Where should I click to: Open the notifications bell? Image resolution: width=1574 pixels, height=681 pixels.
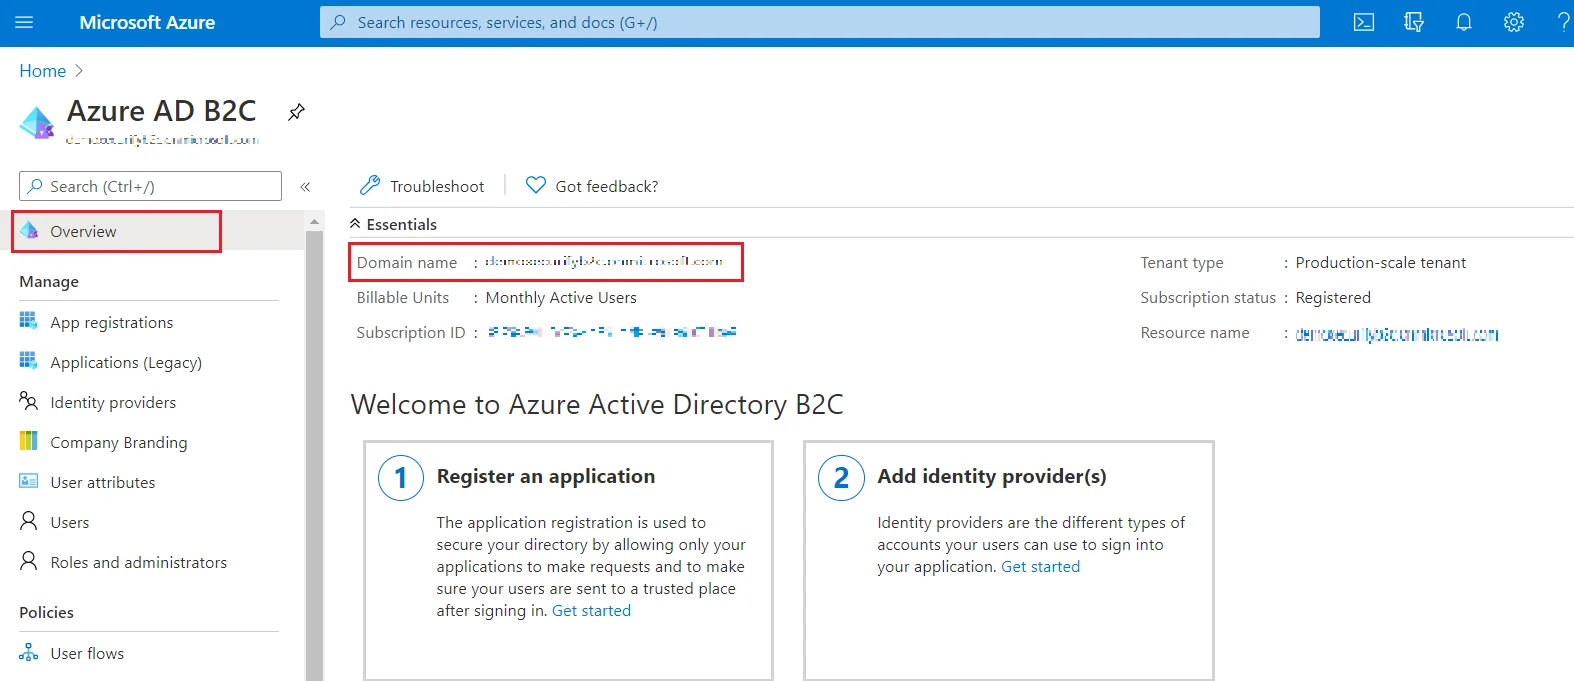pyautogui.click(x=1464, y=22)
